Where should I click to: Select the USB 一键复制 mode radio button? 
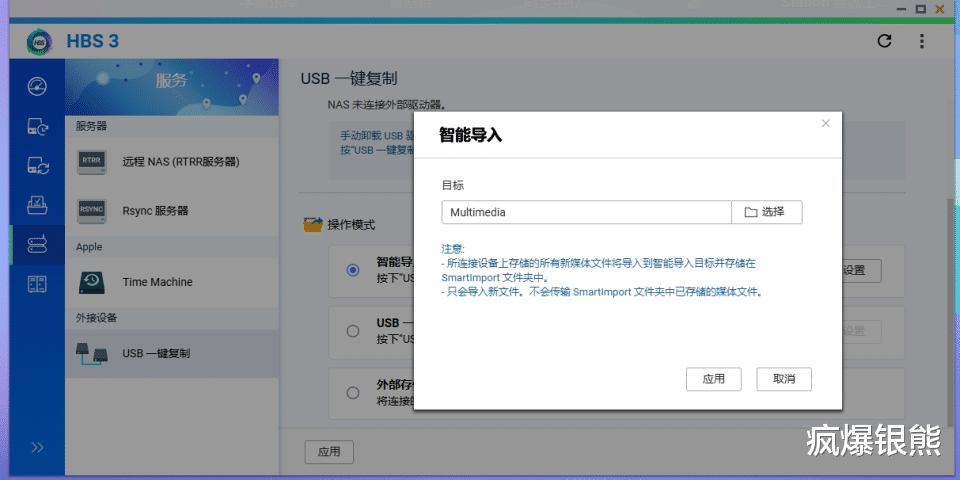tap(353, 331)
